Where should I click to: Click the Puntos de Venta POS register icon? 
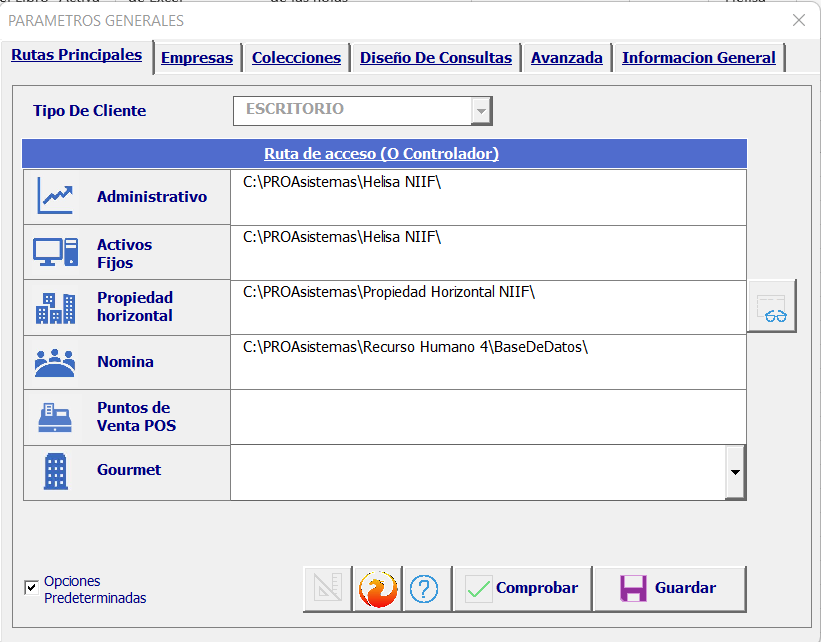coord(56,417)
